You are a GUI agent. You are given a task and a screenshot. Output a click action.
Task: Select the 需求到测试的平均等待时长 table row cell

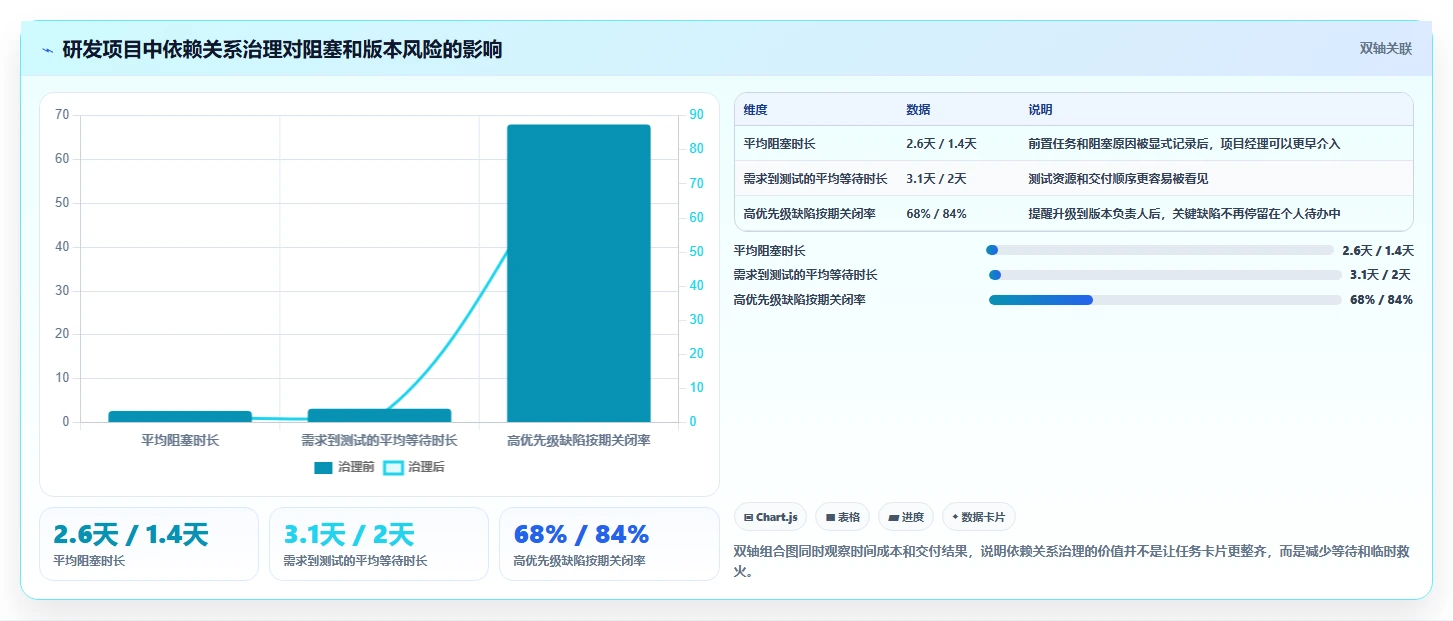pos(816,179)
